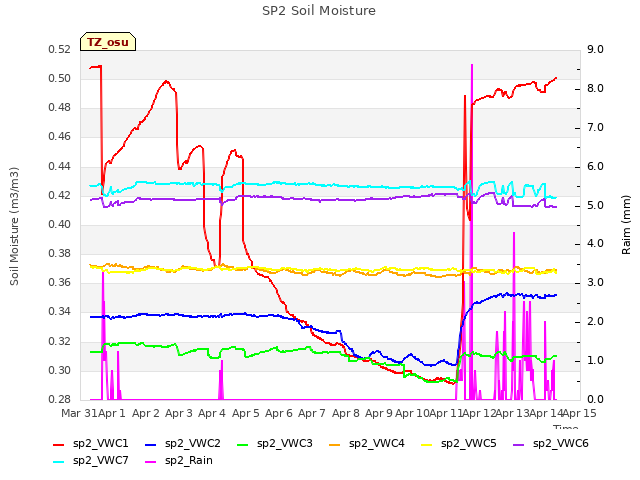The image size is (640, 480).
Task: Click the 0.32 left axis value
Action: (x=60, y=341)
